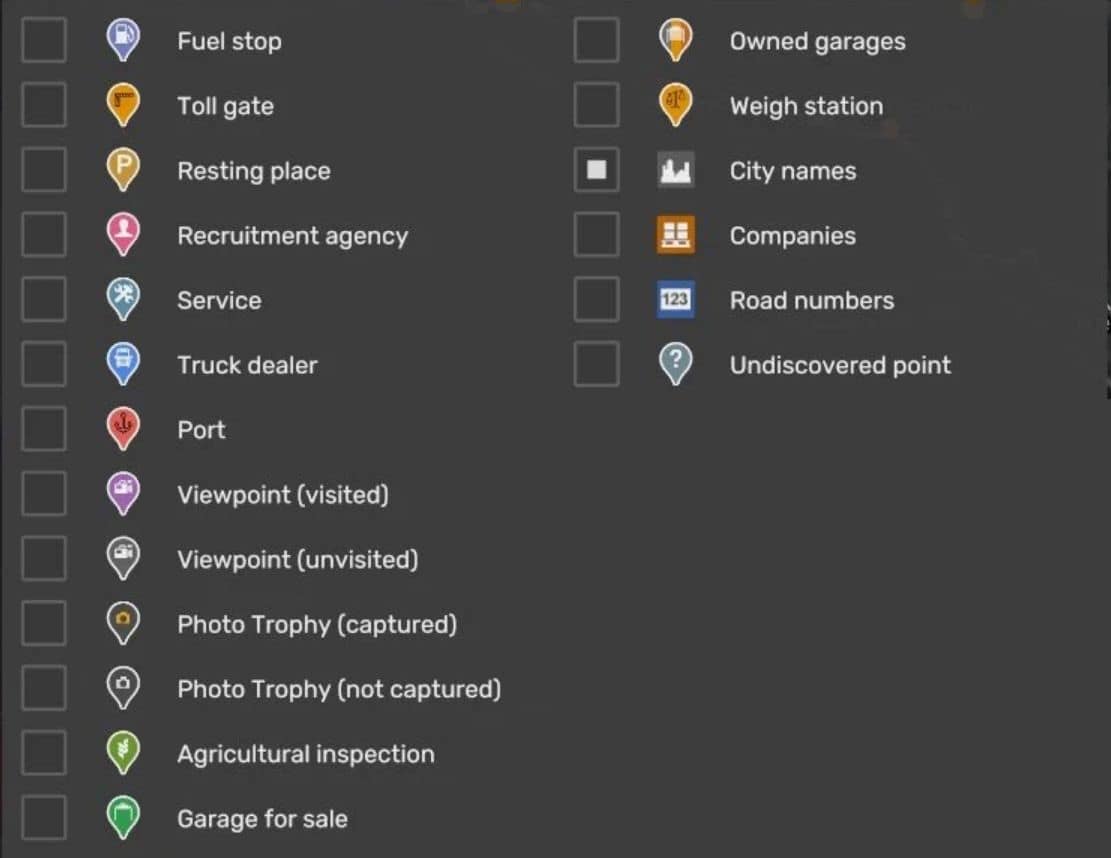Click the blue Truck dealer icon
Screen dimensions: 1111x858
click(123, 364)
